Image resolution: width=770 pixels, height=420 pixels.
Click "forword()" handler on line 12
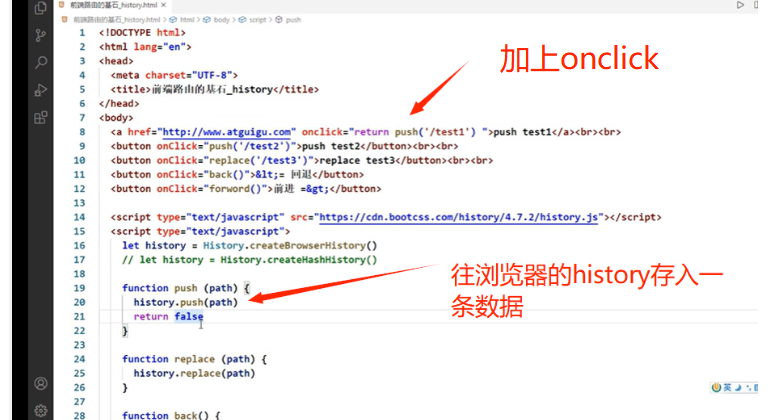(x=235, y=189)
